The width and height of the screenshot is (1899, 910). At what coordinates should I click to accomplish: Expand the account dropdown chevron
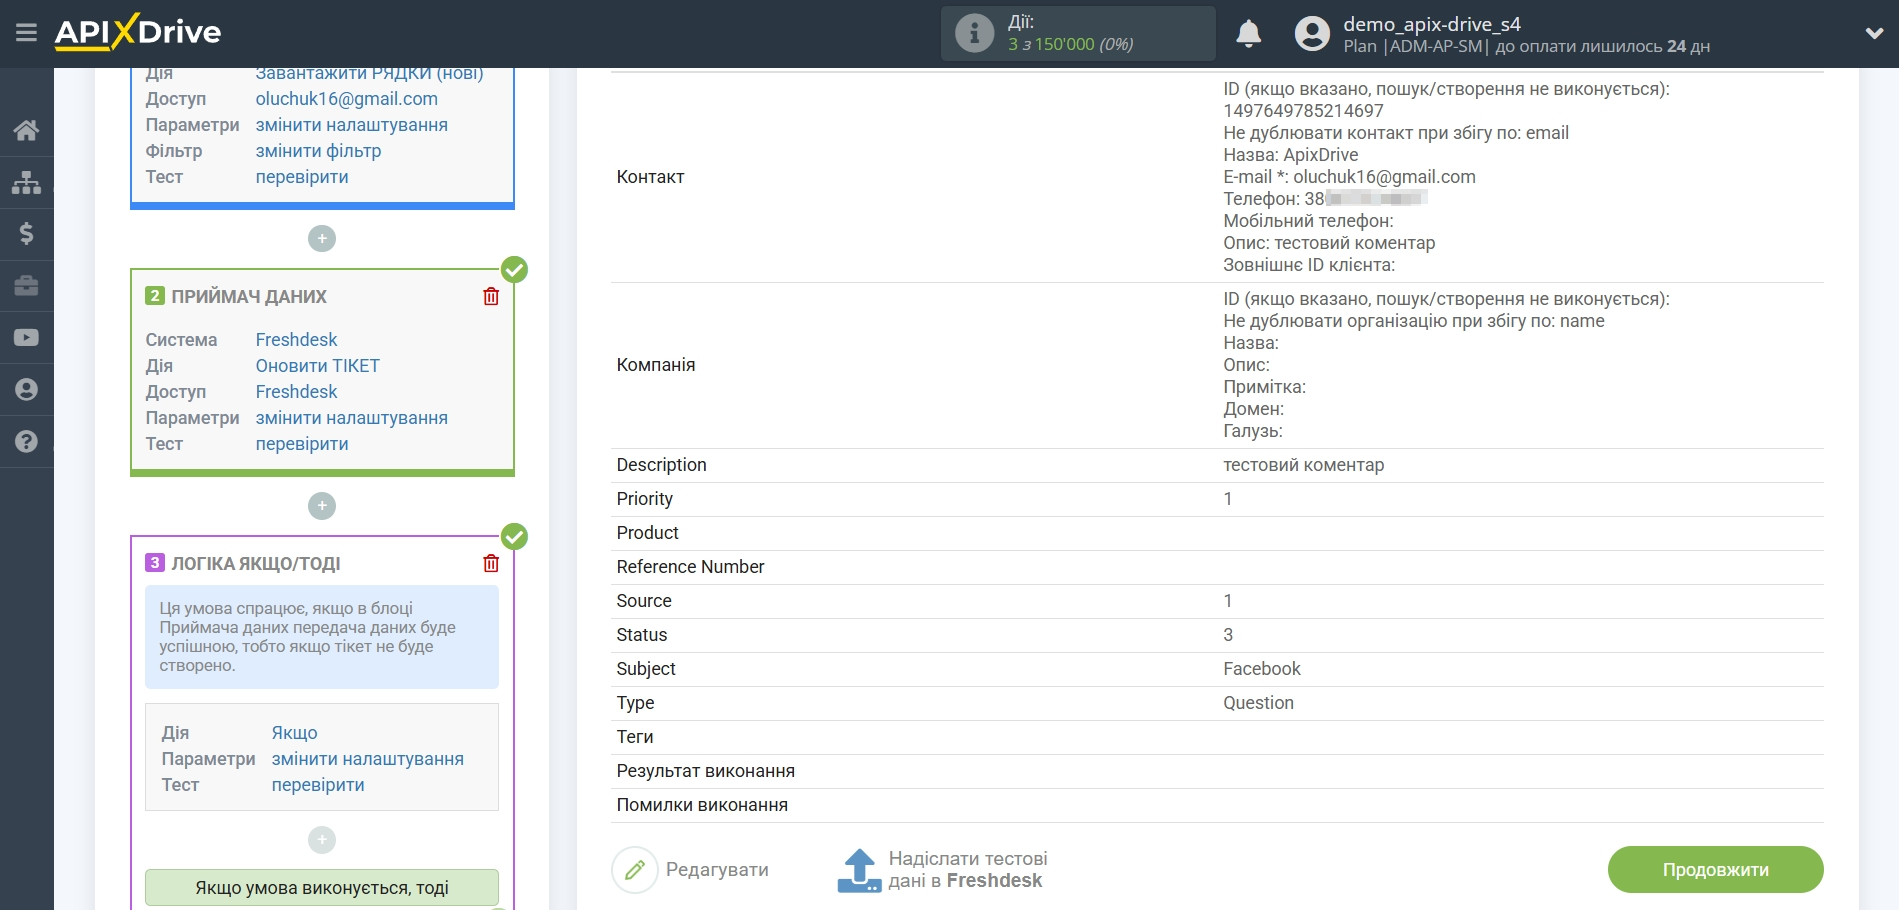click(1874, 33)
